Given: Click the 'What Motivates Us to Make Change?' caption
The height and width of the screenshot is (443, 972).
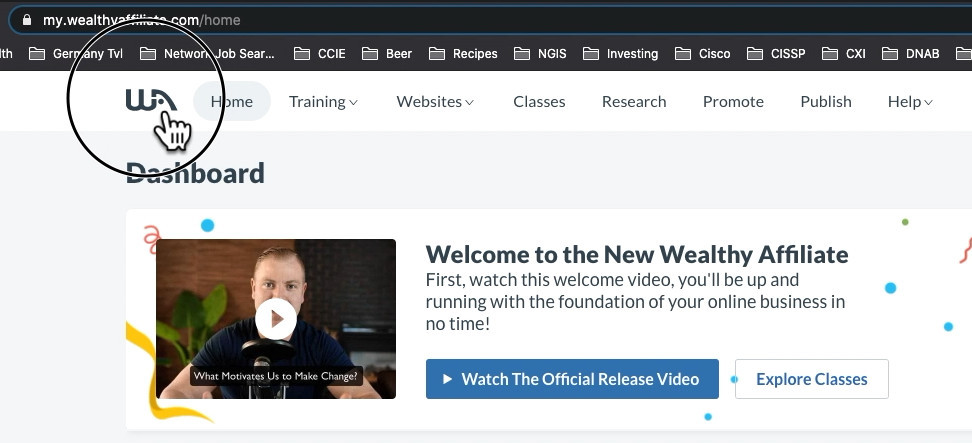Looking at the screenshot, I should 276,375.
